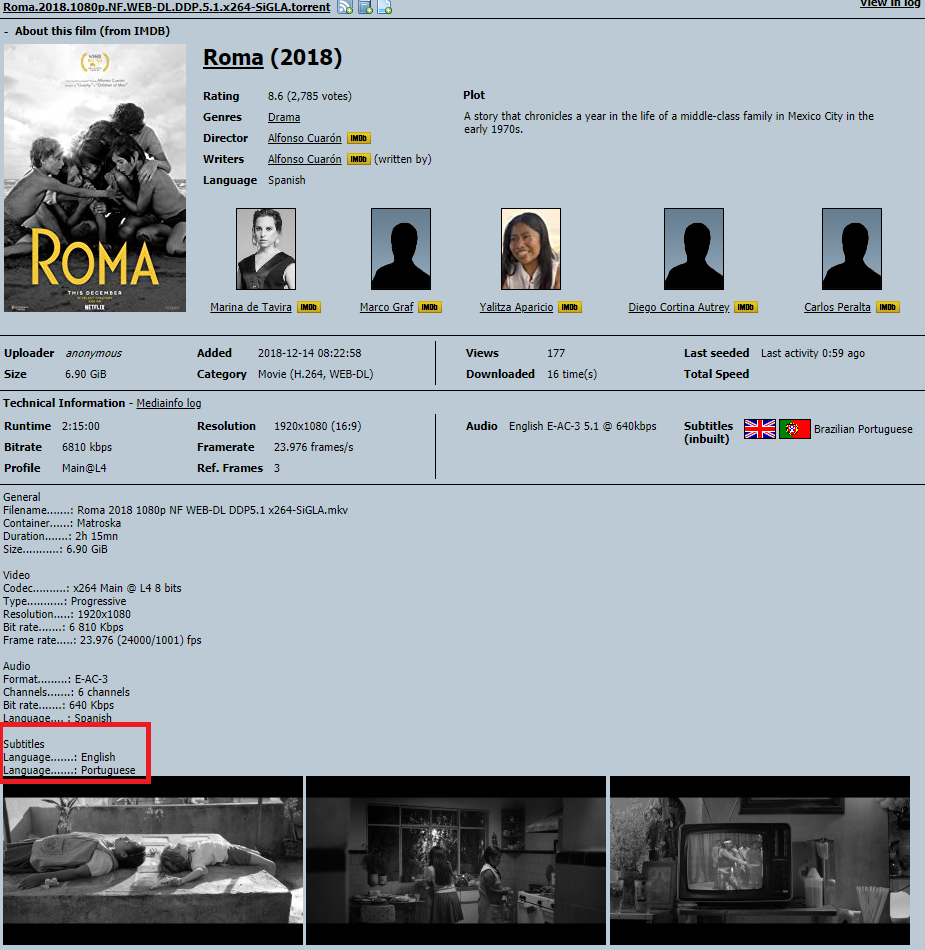Click the size value 6.90 GiB under Uploader
The image size is (925, 950).
tap(85, 374)
